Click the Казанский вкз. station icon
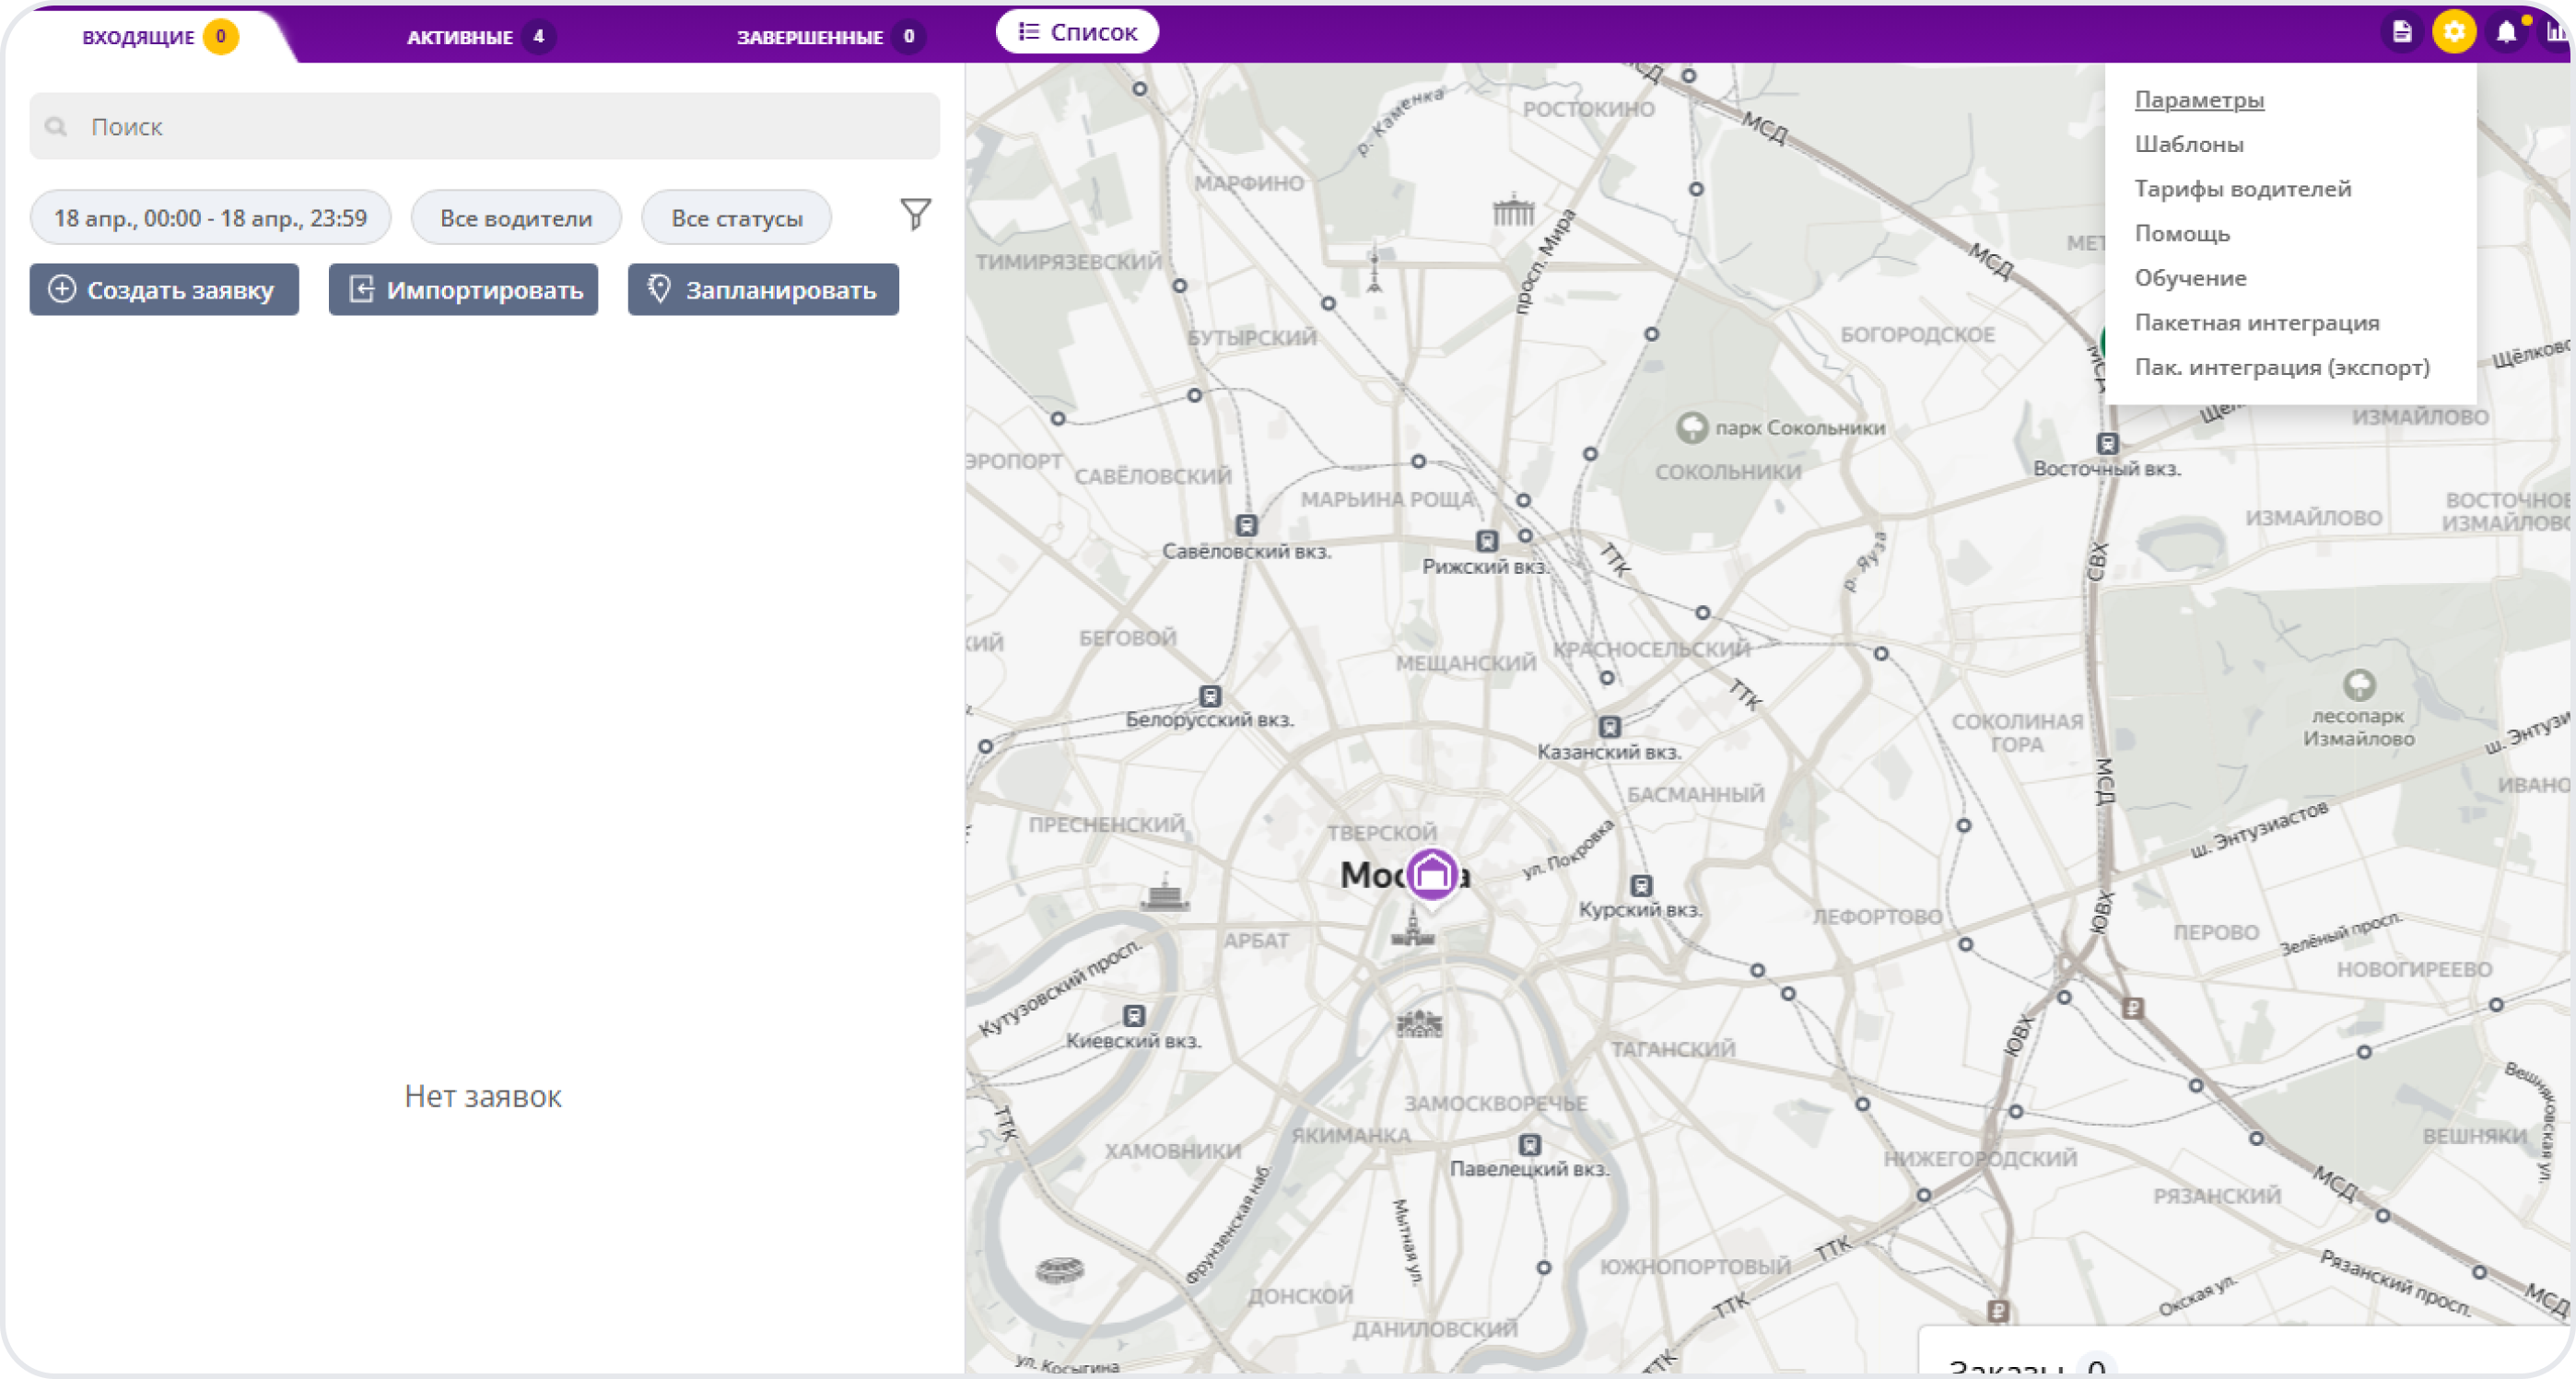Viewport: 2576px width, 1379px height. point(1609,727)
